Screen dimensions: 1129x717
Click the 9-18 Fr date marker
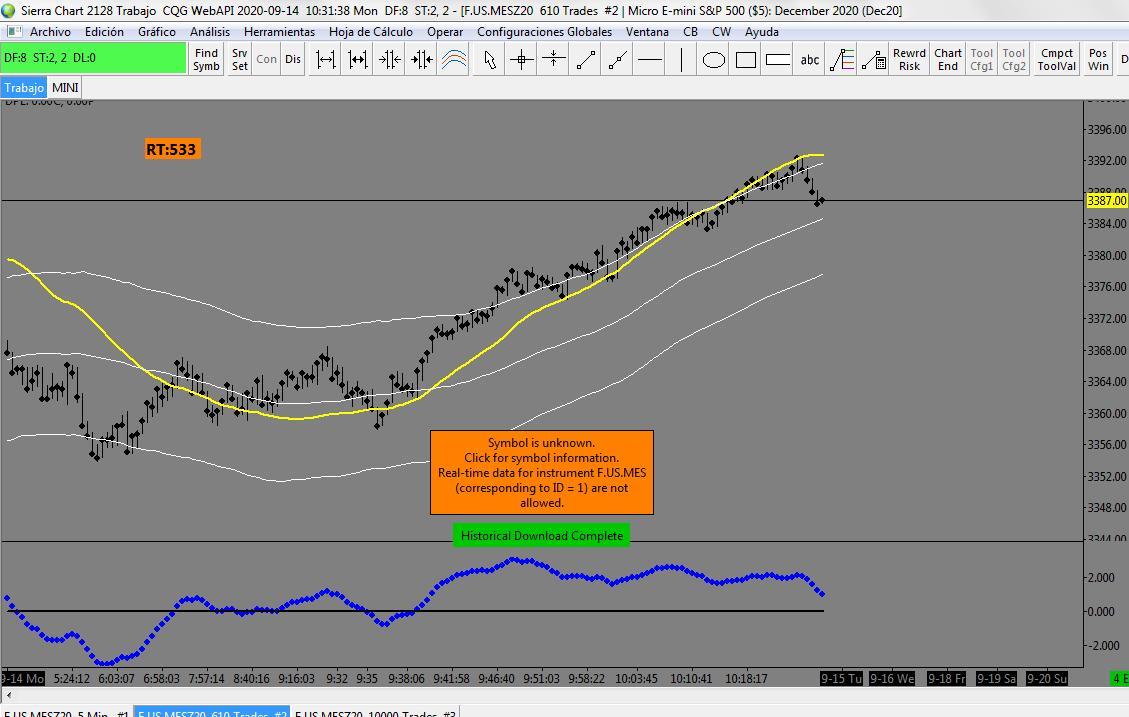[x=946, y=678]
